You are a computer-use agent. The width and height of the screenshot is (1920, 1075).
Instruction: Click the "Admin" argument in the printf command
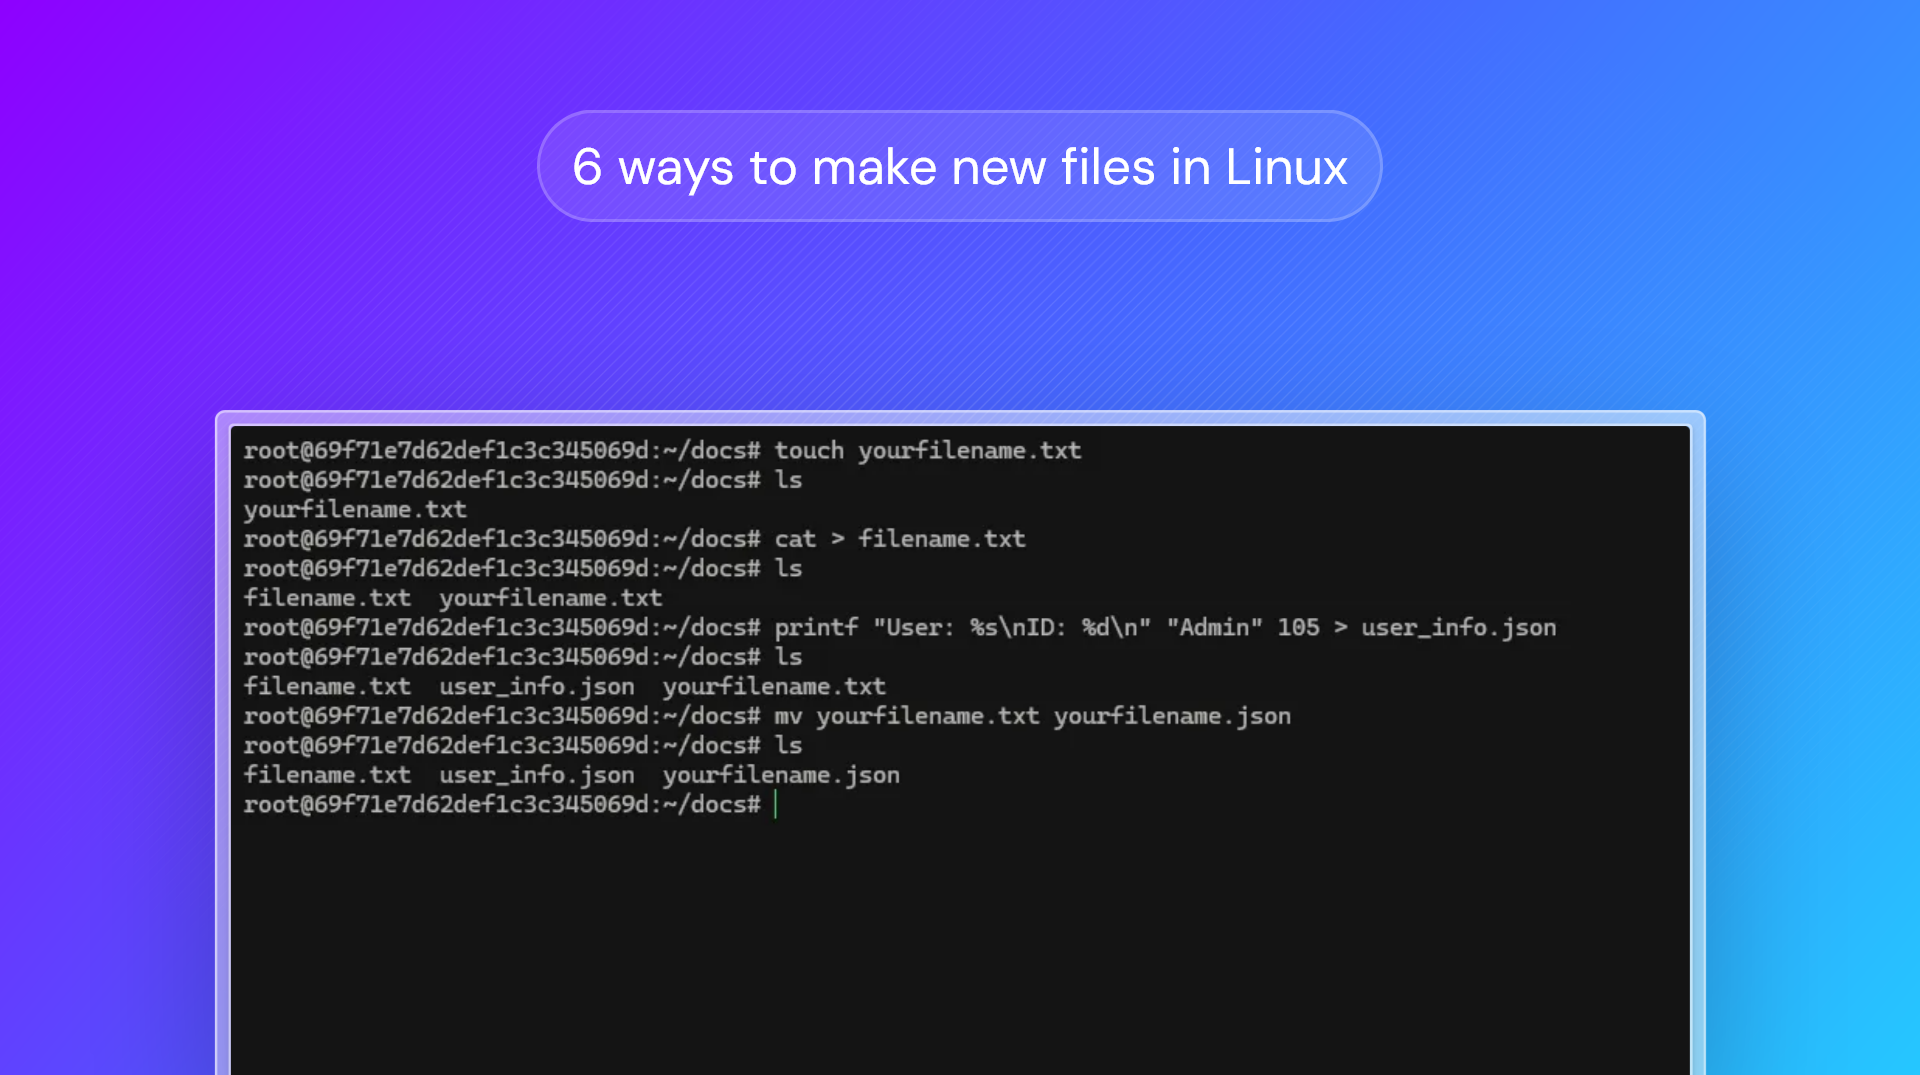(x=1214, y=628)
